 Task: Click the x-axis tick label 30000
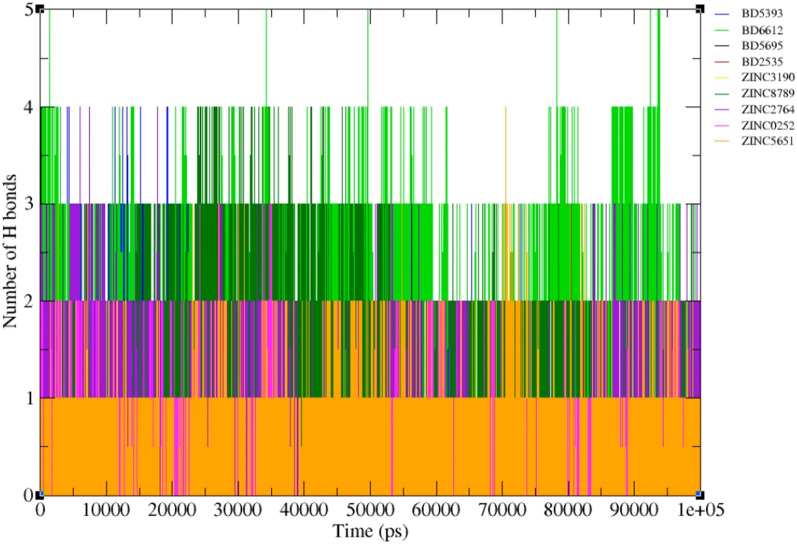(238, 509)
